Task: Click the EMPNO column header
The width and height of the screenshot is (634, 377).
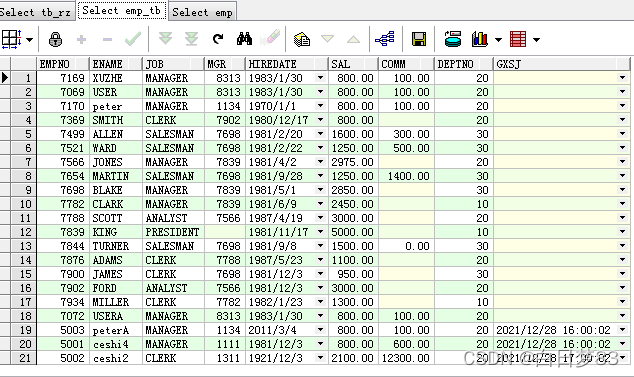Action: pos(63,64)
